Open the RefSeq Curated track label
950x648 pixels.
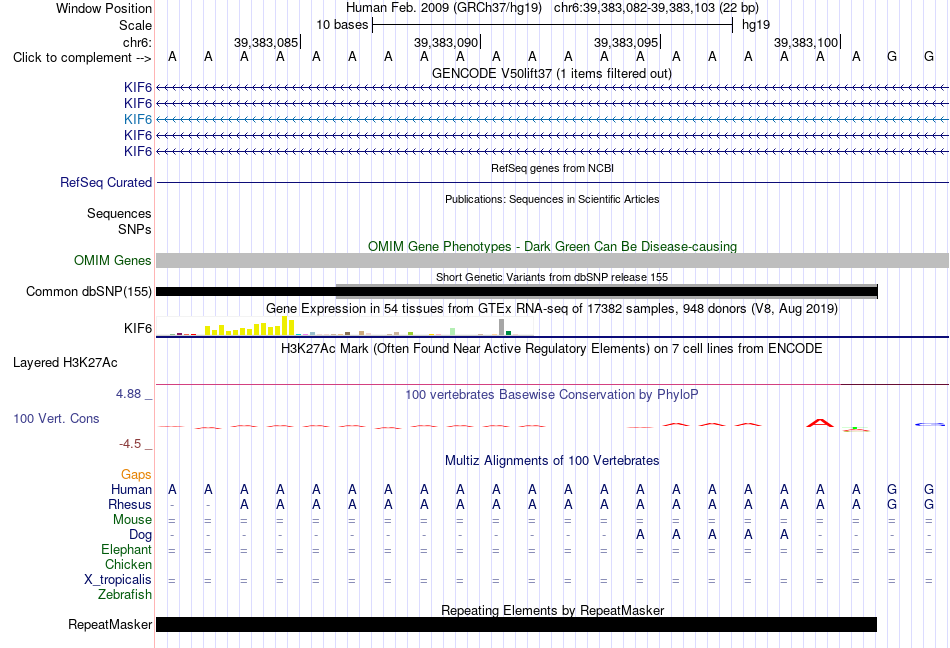tap(106, 182)
